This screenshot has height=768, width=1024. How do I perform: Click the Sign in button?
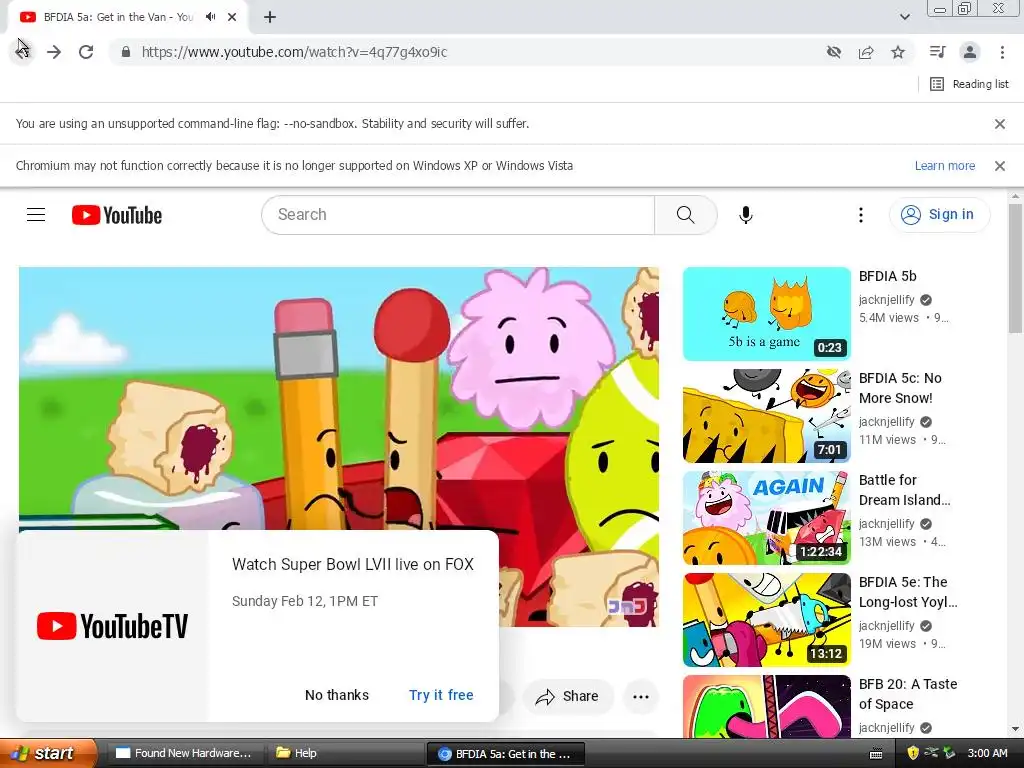[x=939, y=215]
